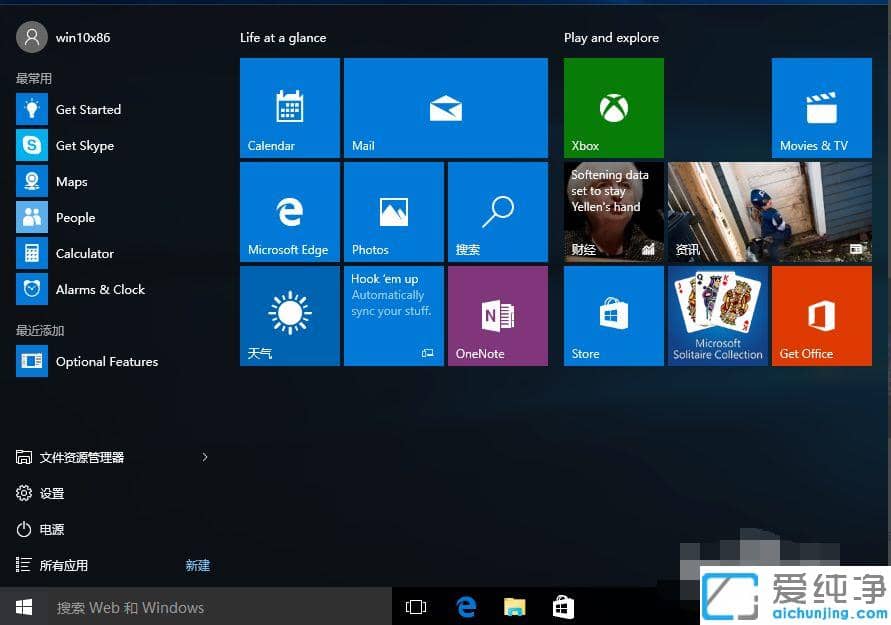Image resolution: width=891 pixels, height=625 pixels.
Task: Open File Explorer from the taskbar
Action: tap(514, 606)
